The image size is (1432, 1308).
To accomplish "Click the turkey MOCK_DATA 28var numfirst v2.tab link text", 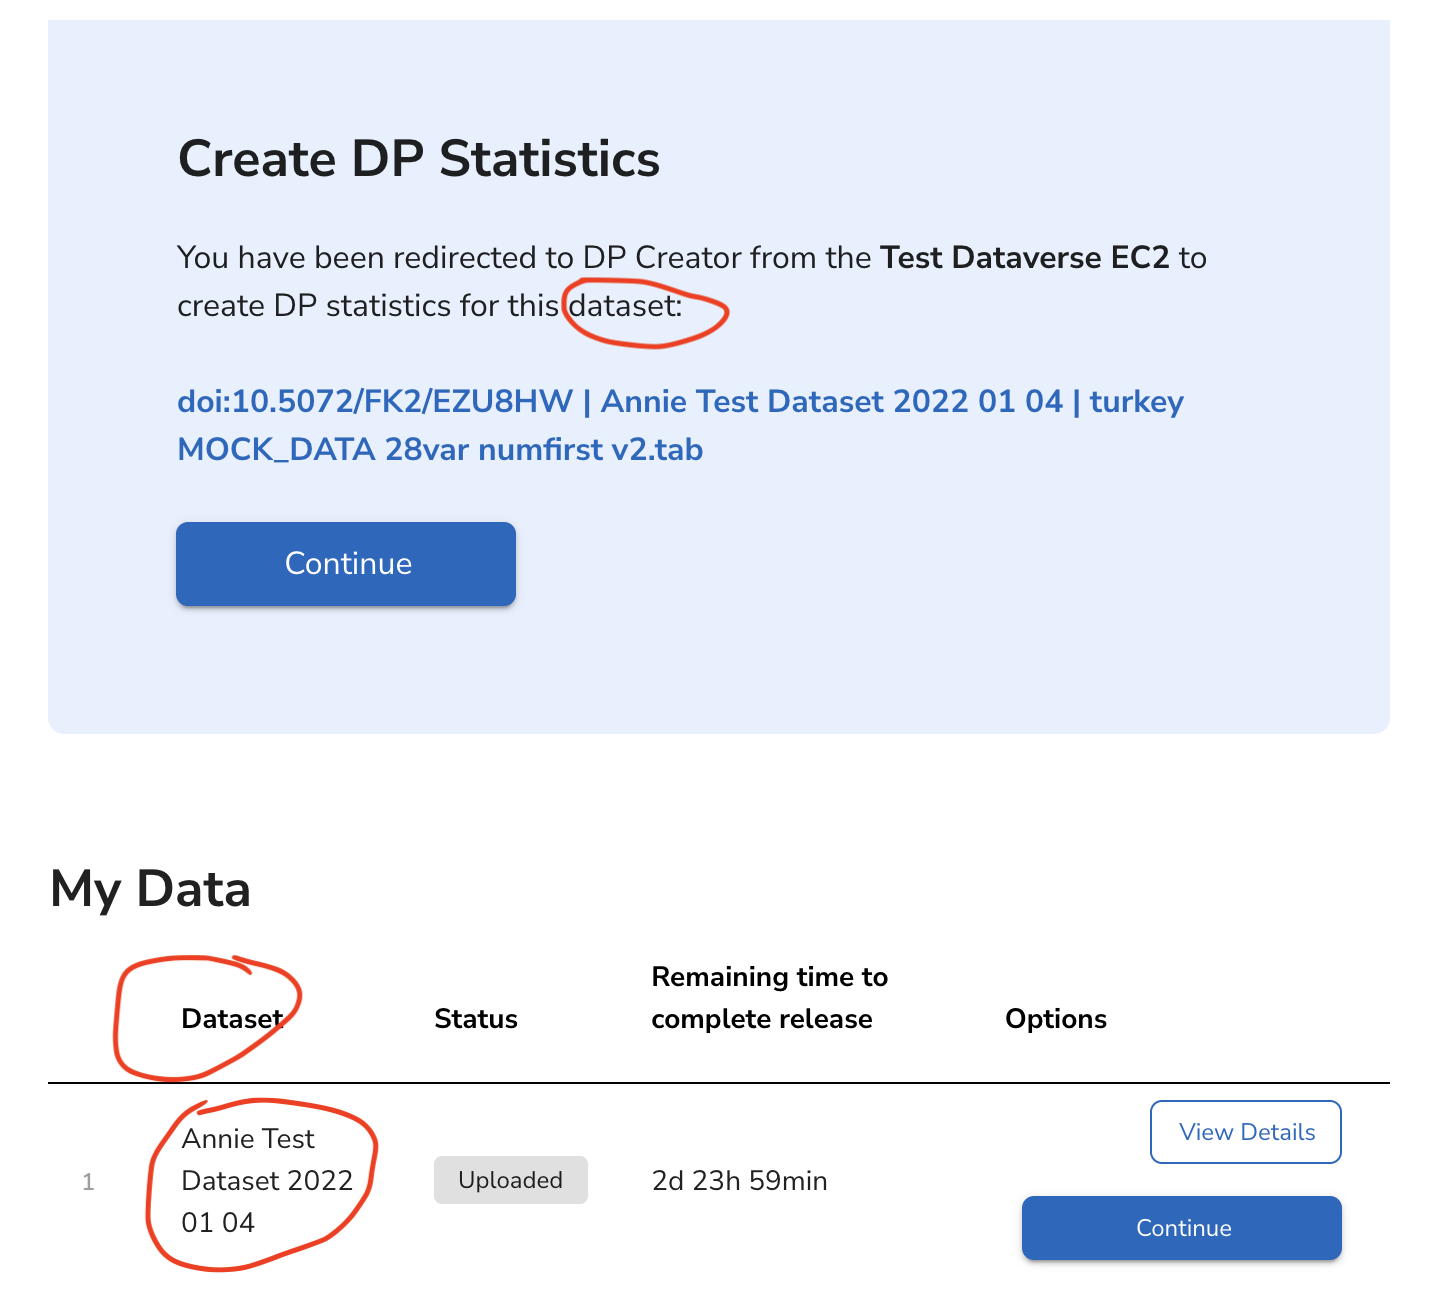I will point(440,449).
